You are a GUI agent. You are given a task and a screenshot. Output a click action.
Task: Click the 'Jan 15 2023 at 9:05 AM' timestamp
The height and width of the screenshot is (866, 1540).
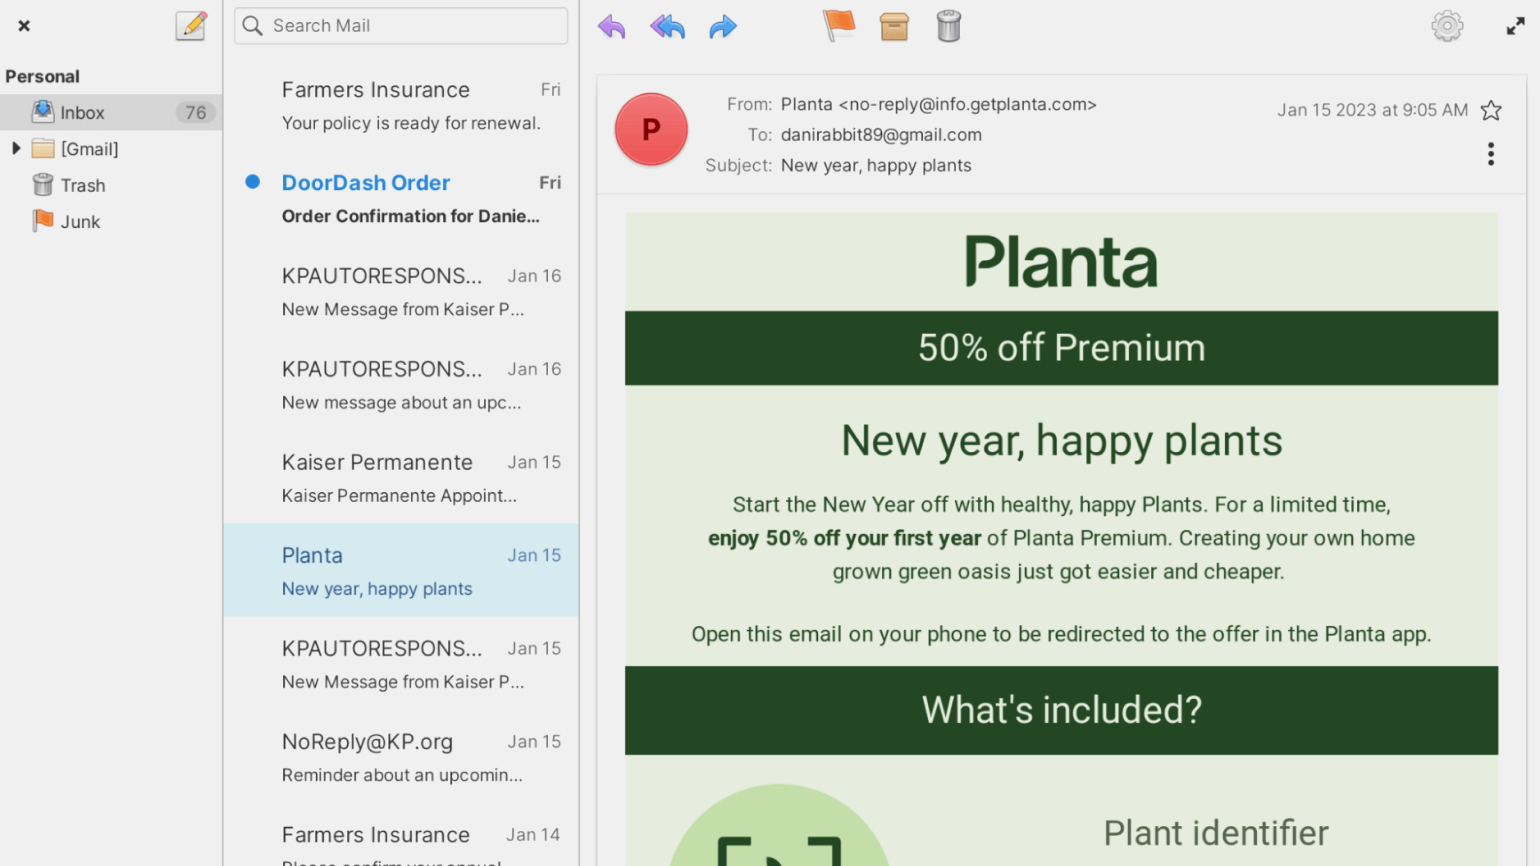1372,110
